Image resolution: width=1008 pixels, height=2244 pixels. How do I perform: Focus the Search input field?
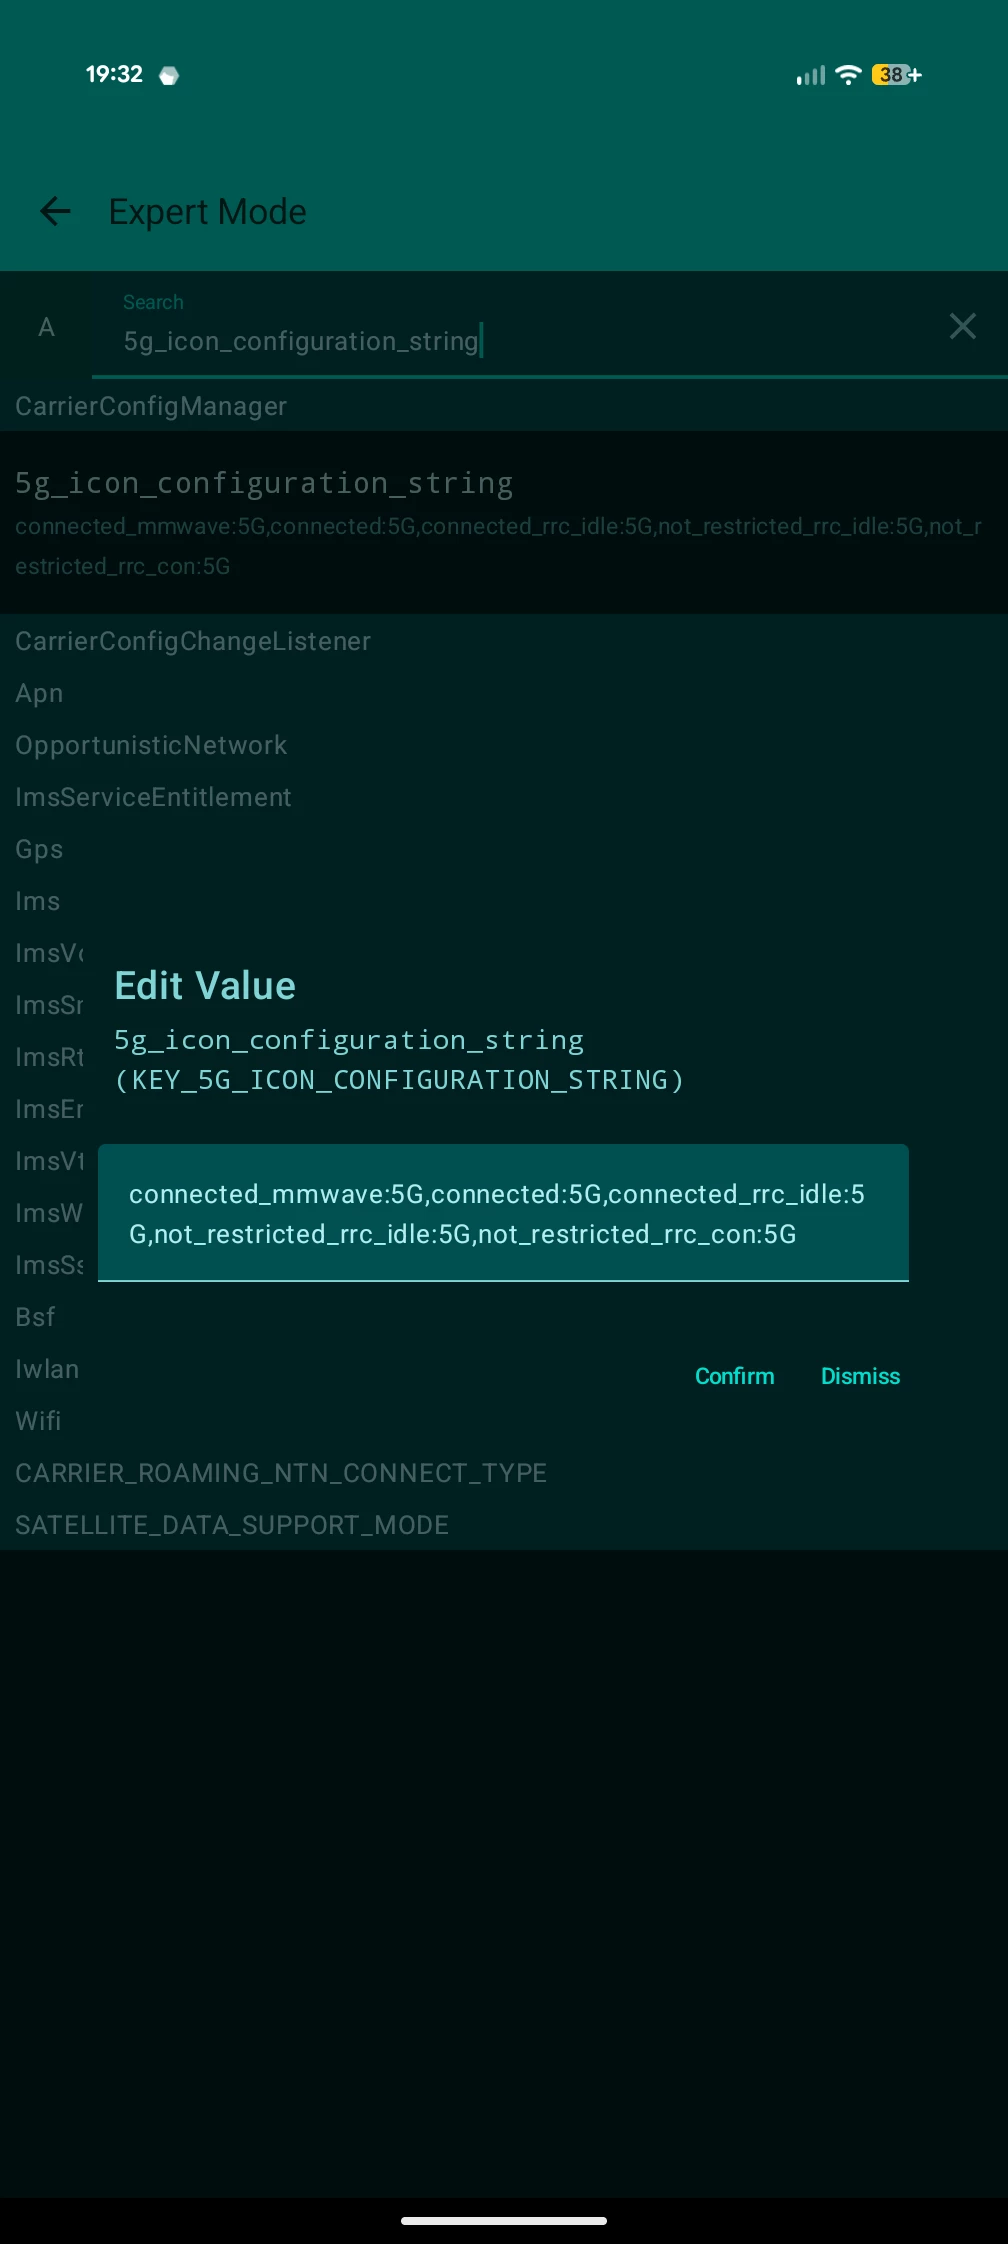(x=520, y=340)
